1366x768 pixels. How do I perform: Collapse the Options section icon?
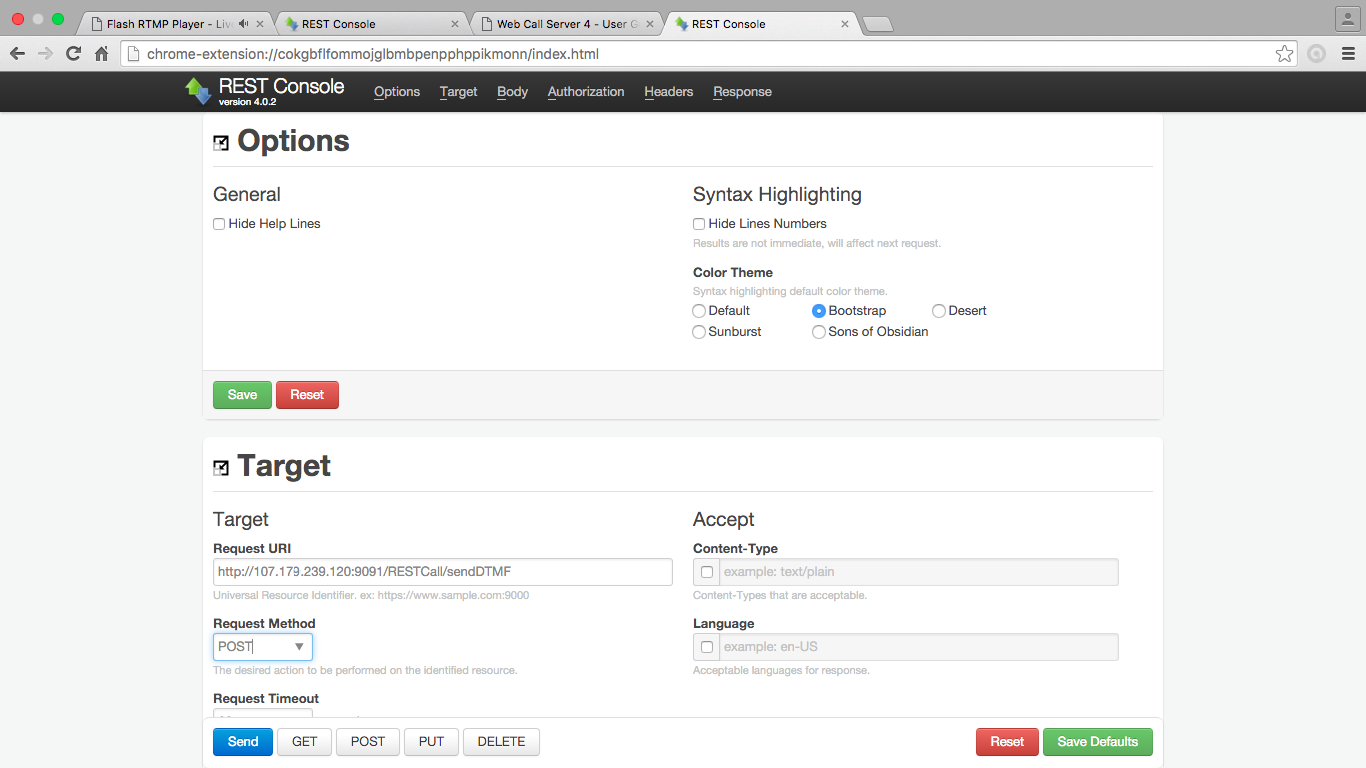click(x=221, y=143)
